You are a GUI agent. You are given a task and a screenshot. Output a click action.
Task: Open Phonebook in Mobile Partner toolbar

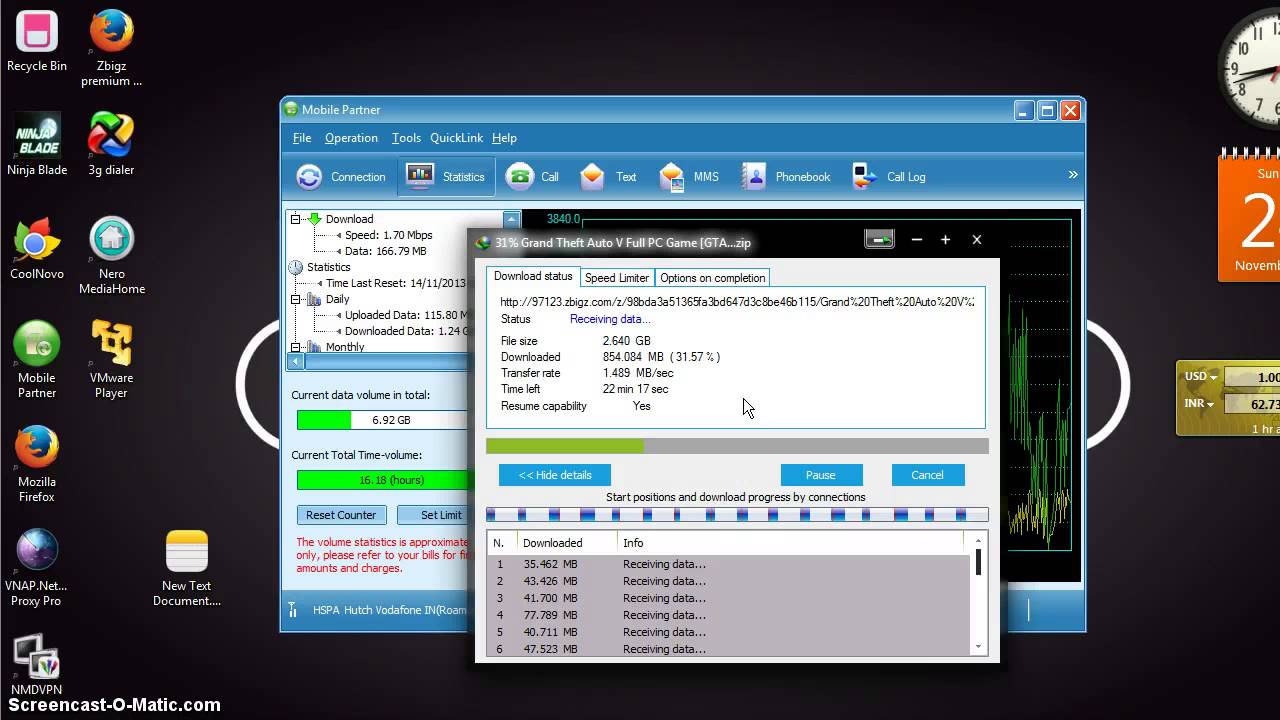tap(786, 177)
